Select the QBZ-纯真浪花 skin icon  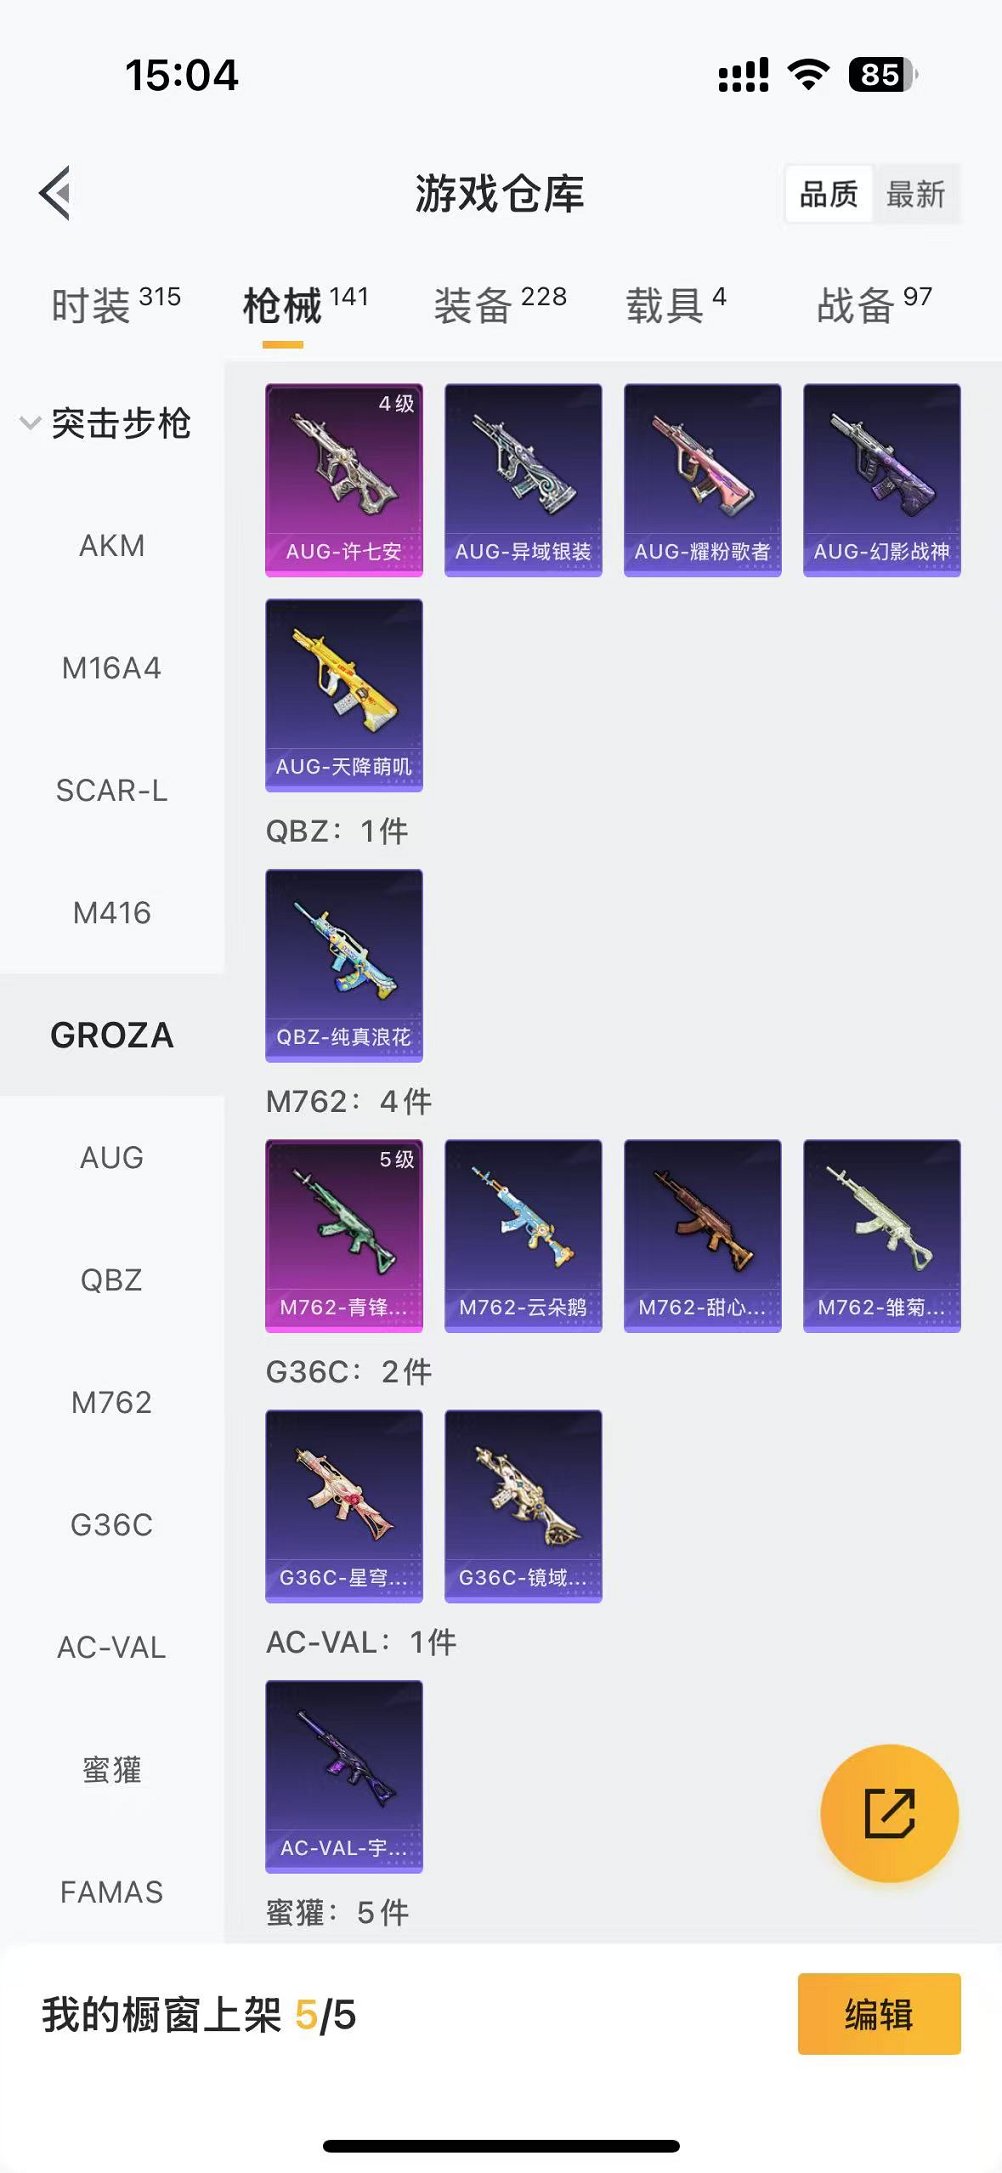(344, 965)
